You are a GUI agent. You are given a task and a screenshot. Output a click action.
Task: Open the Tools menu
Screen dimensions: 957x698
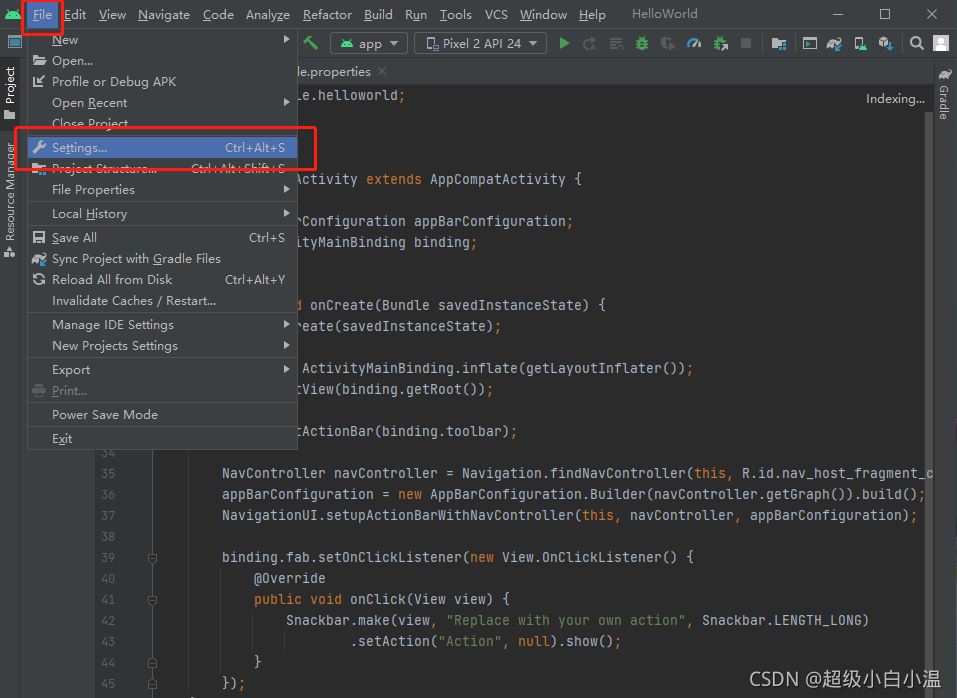(455, 15)
